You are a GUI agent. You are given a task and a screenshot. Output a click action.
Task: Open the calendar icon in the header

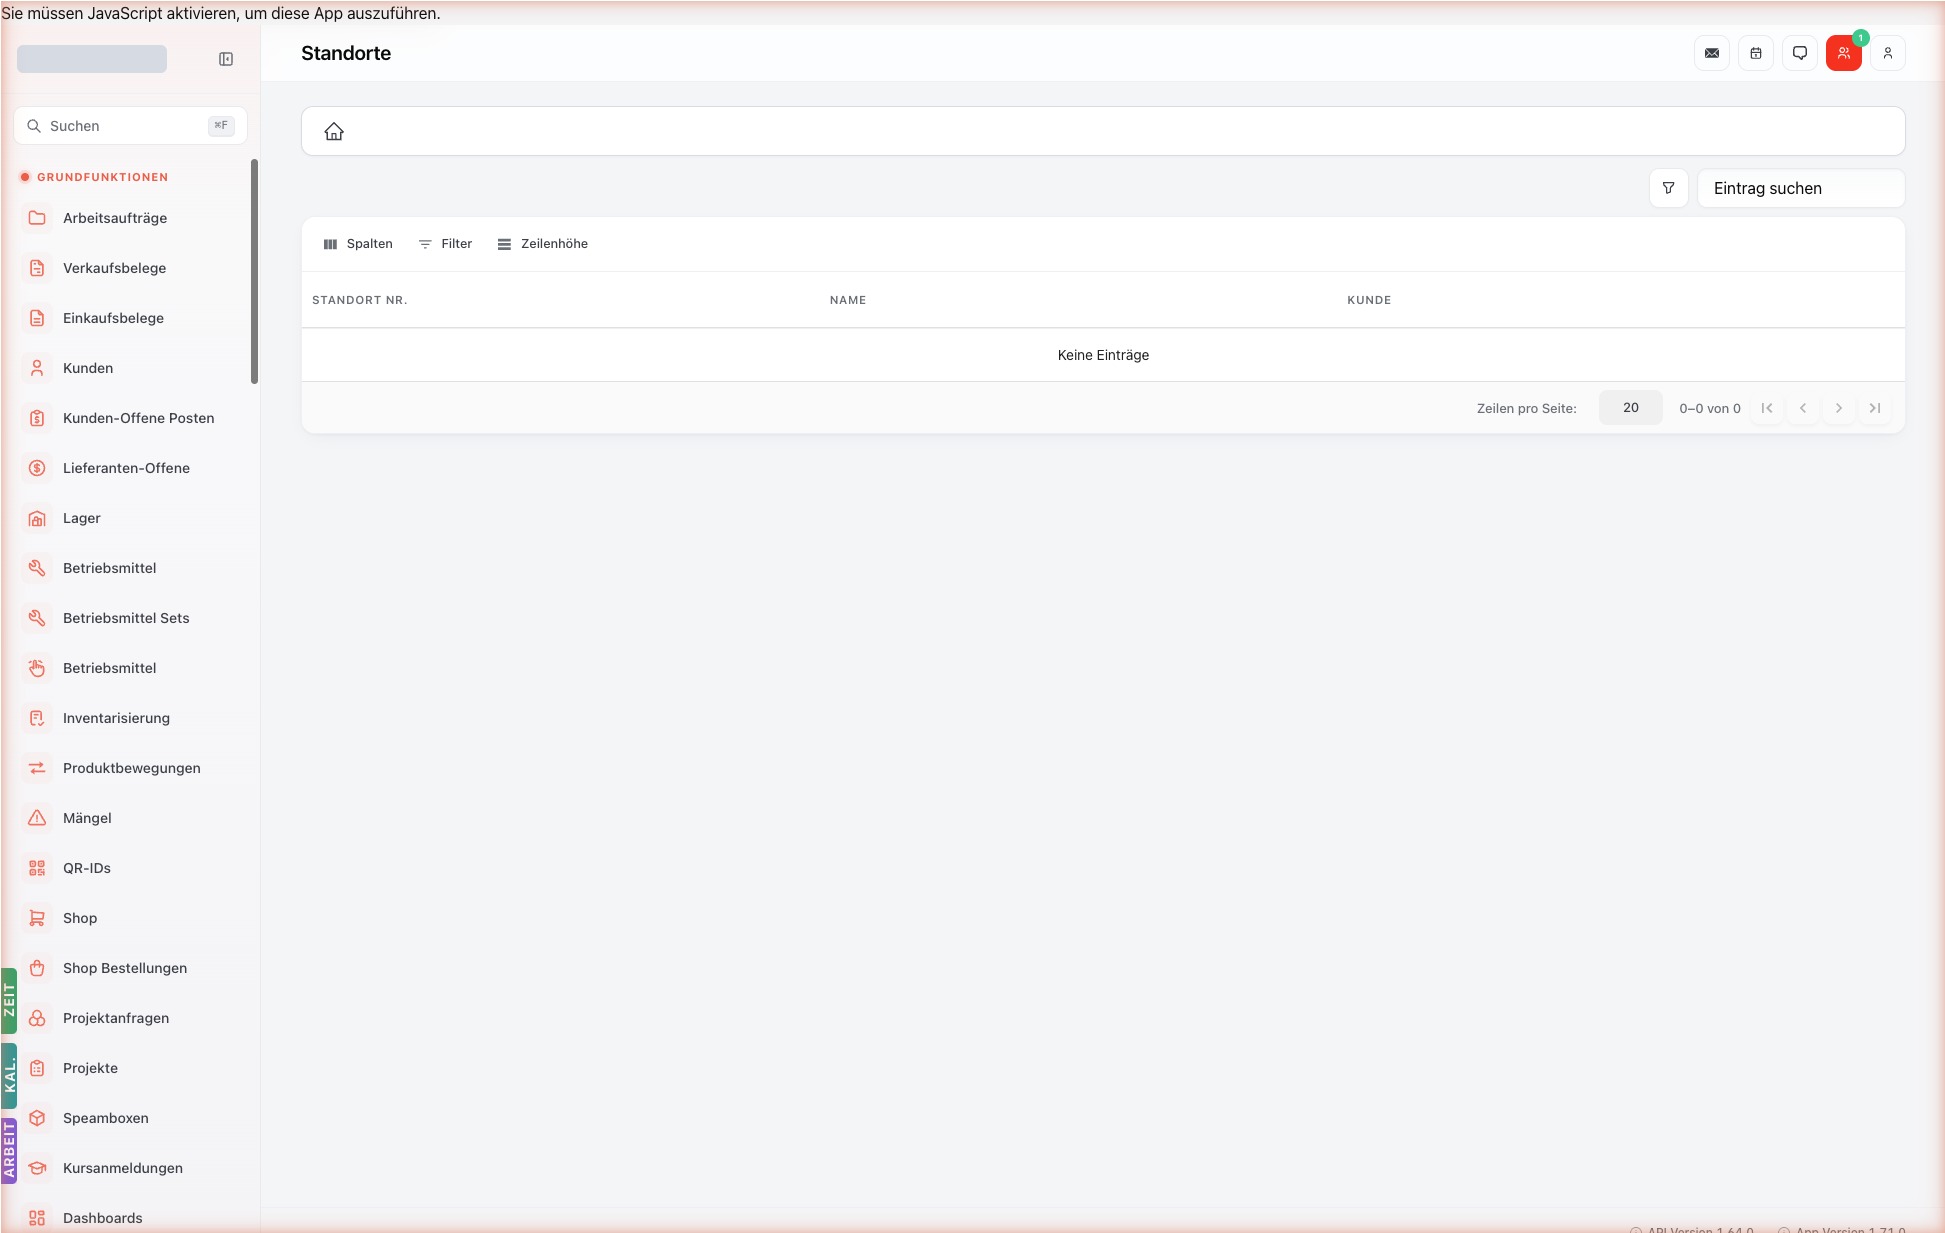(1756, 53)
